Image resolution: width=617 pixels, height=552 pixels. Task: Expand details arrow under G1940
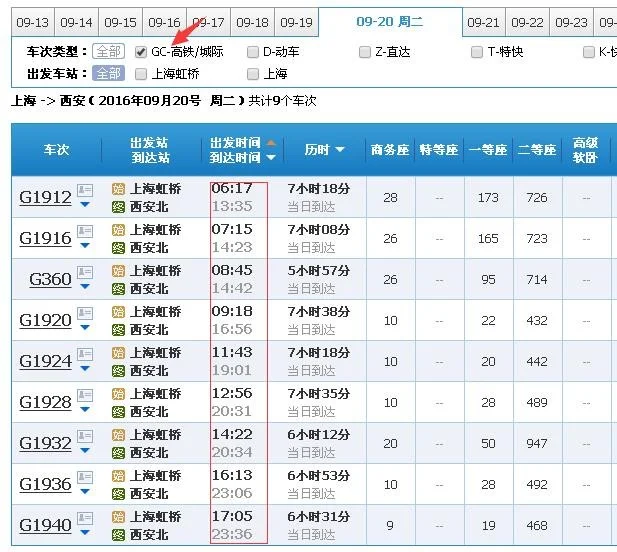click(x=85, y=532)
